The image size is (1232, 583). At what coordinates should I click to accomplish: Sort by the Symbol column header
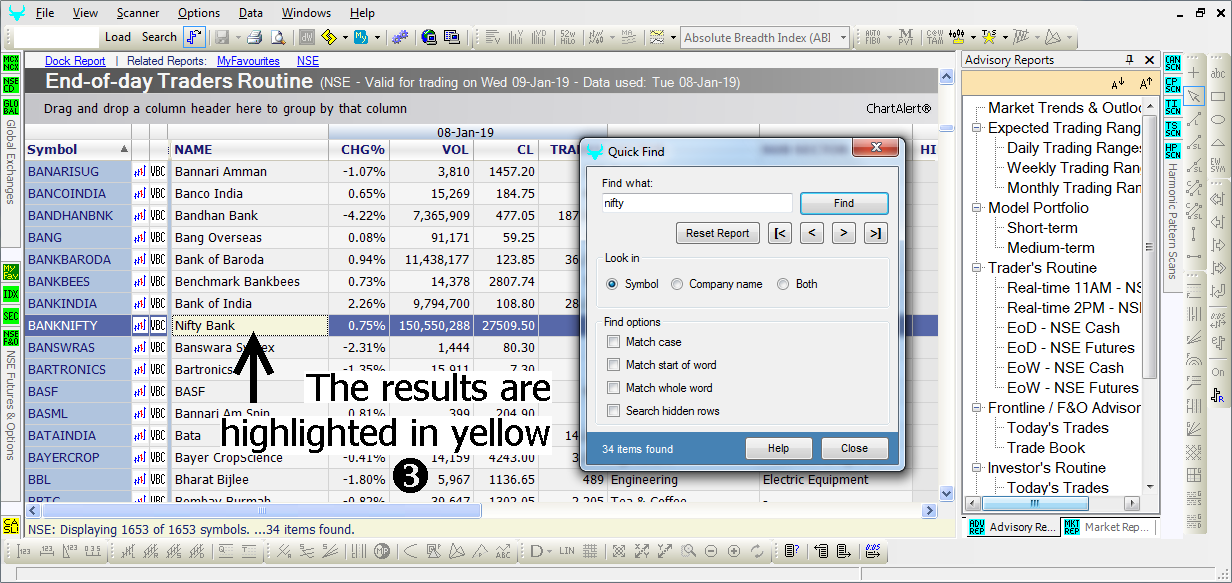(78, 150)
